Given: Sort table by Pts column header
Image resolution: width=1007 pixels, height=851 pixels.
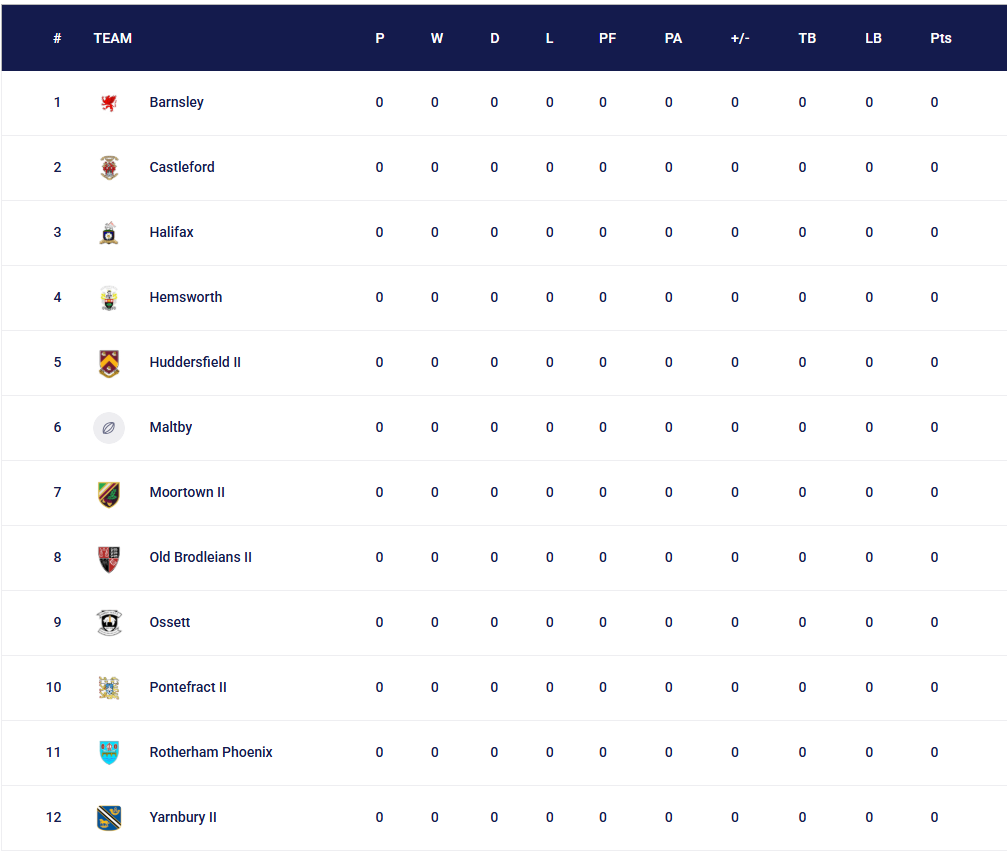Looking at the screenshot, I should coord(940,39).
